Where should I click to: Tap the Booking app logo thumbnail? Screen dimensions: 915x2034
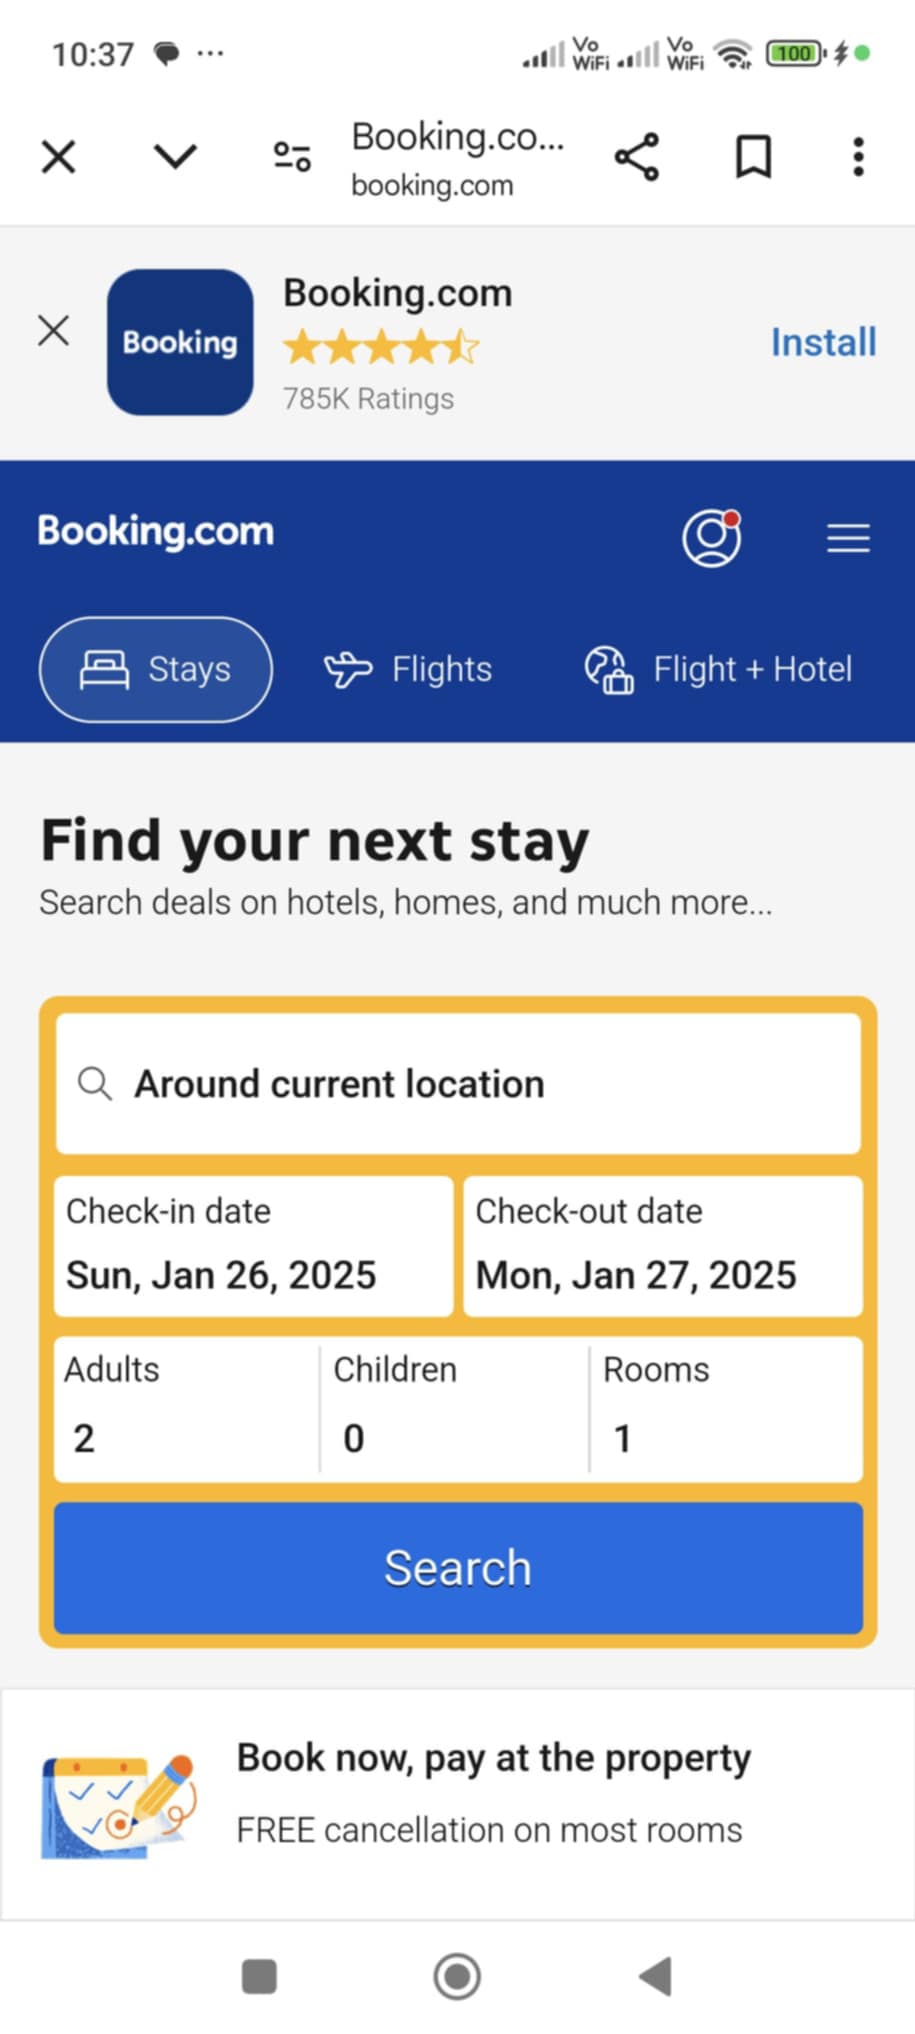pos(180,342)
